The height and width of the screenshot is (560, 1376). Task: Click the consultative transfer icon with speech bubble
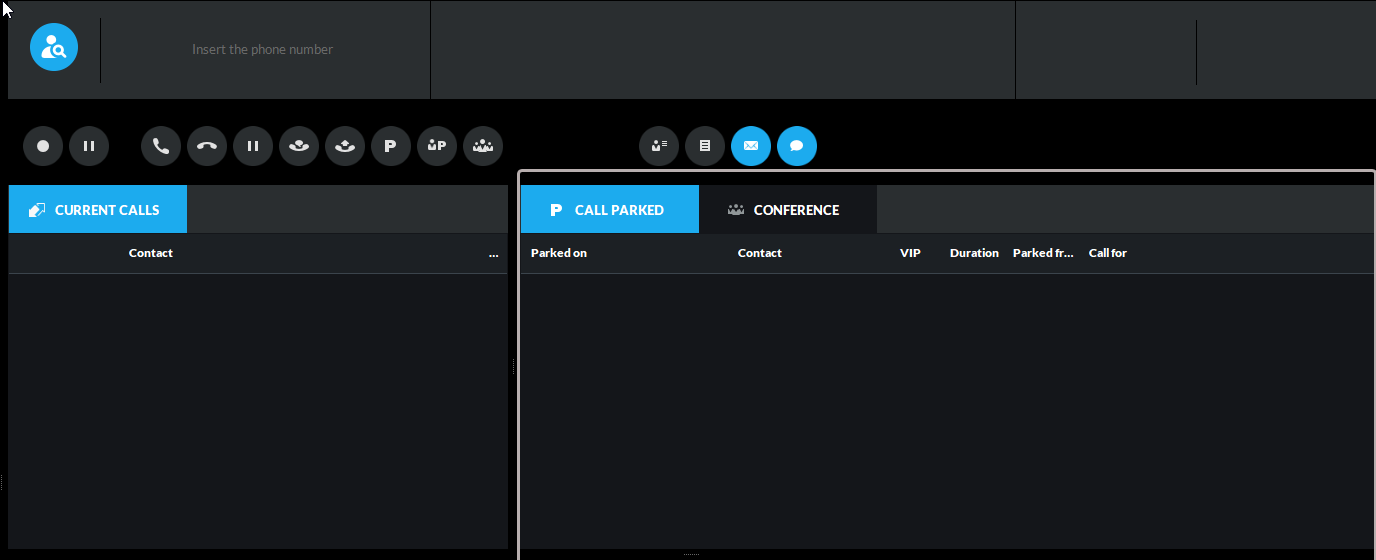tap(299, 146)
